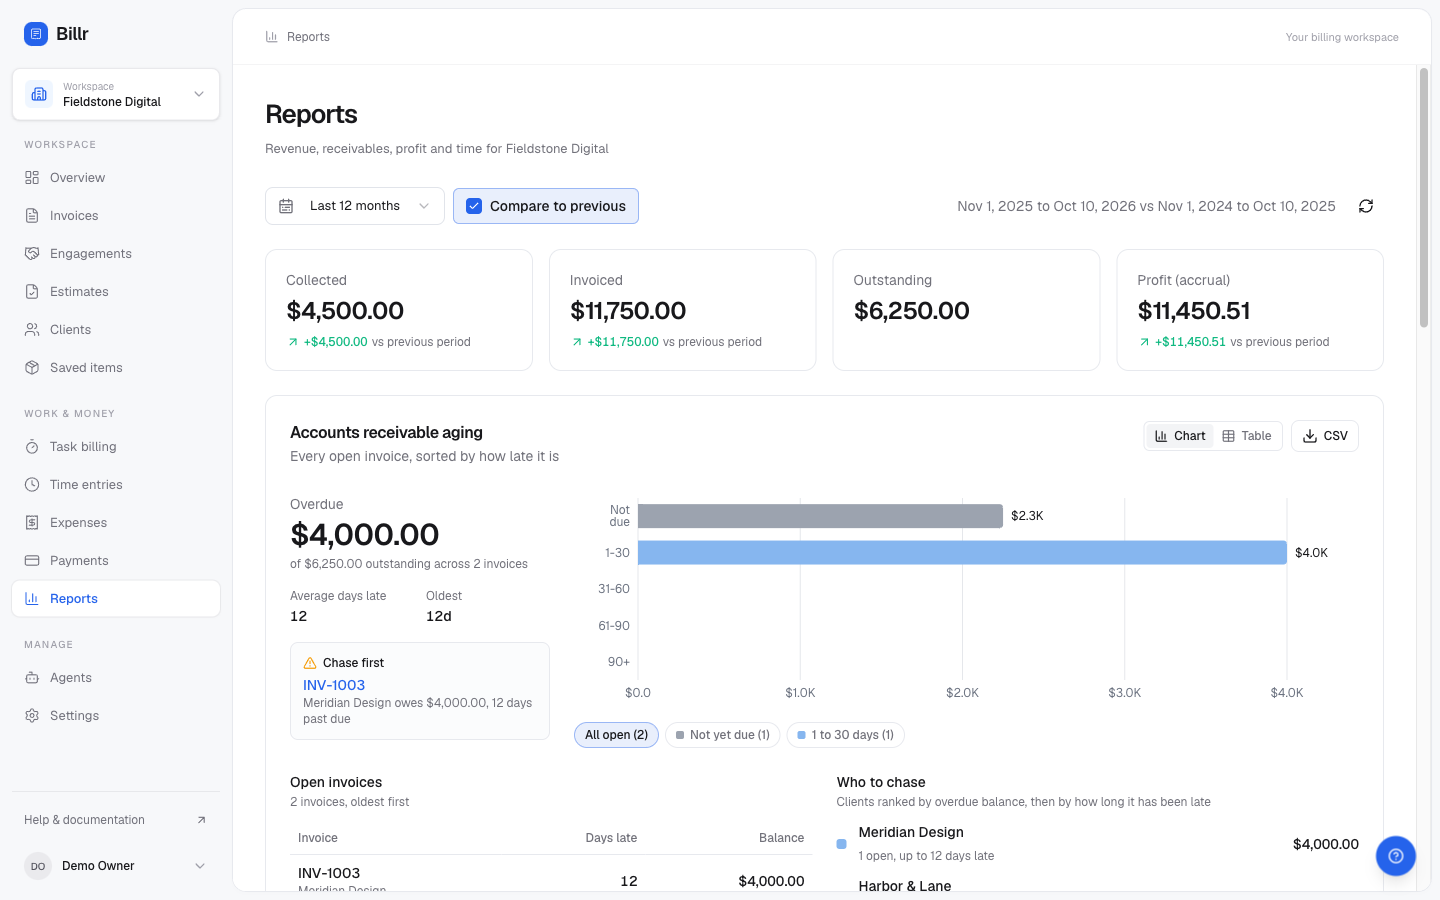
Task: Switch aging view to Chart
Action: (1180, 436)
